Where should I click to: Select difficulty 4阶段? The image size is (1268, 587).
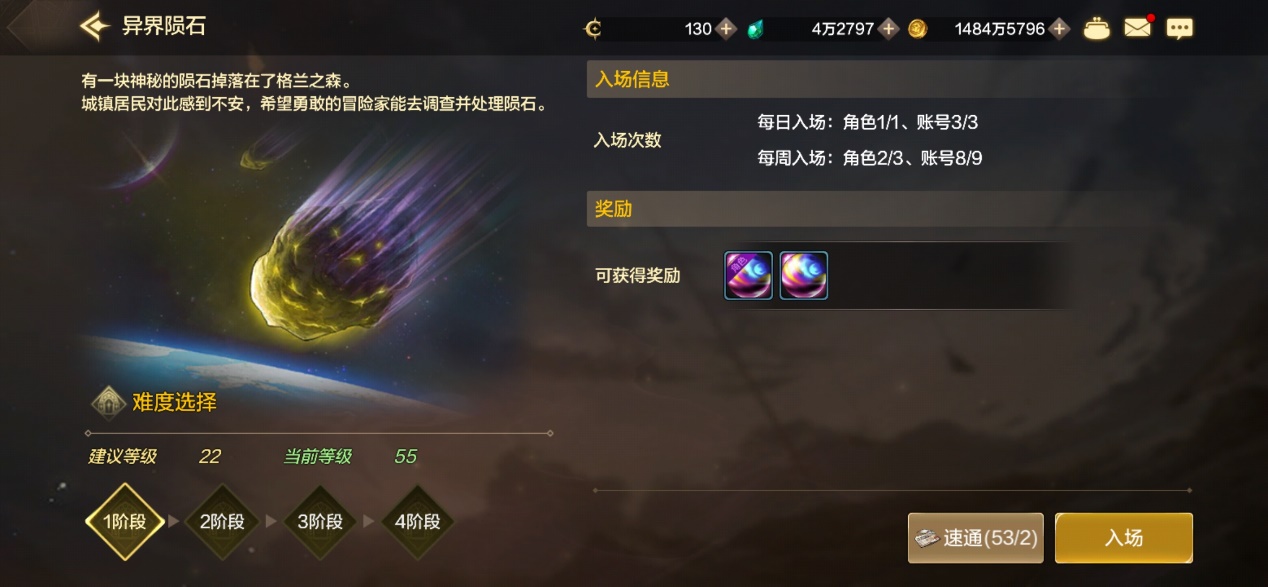418,521
